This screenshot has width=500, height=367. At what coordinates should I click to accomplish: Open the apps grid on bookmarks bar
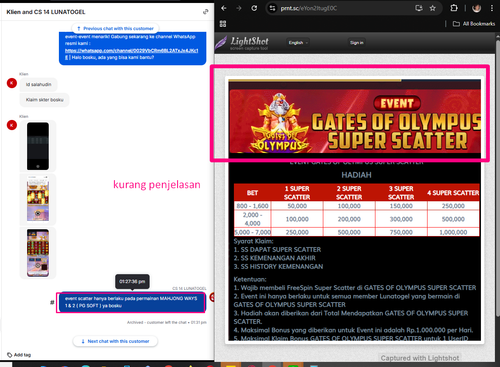[x=223, y=24]
